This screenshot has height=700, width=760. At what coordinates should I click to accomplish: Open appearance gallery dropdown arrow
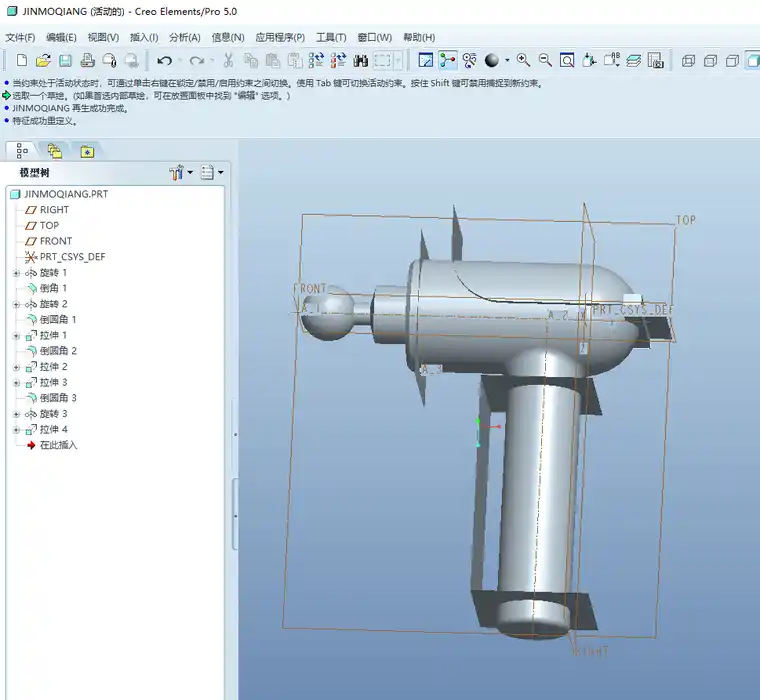coord(507,61)
